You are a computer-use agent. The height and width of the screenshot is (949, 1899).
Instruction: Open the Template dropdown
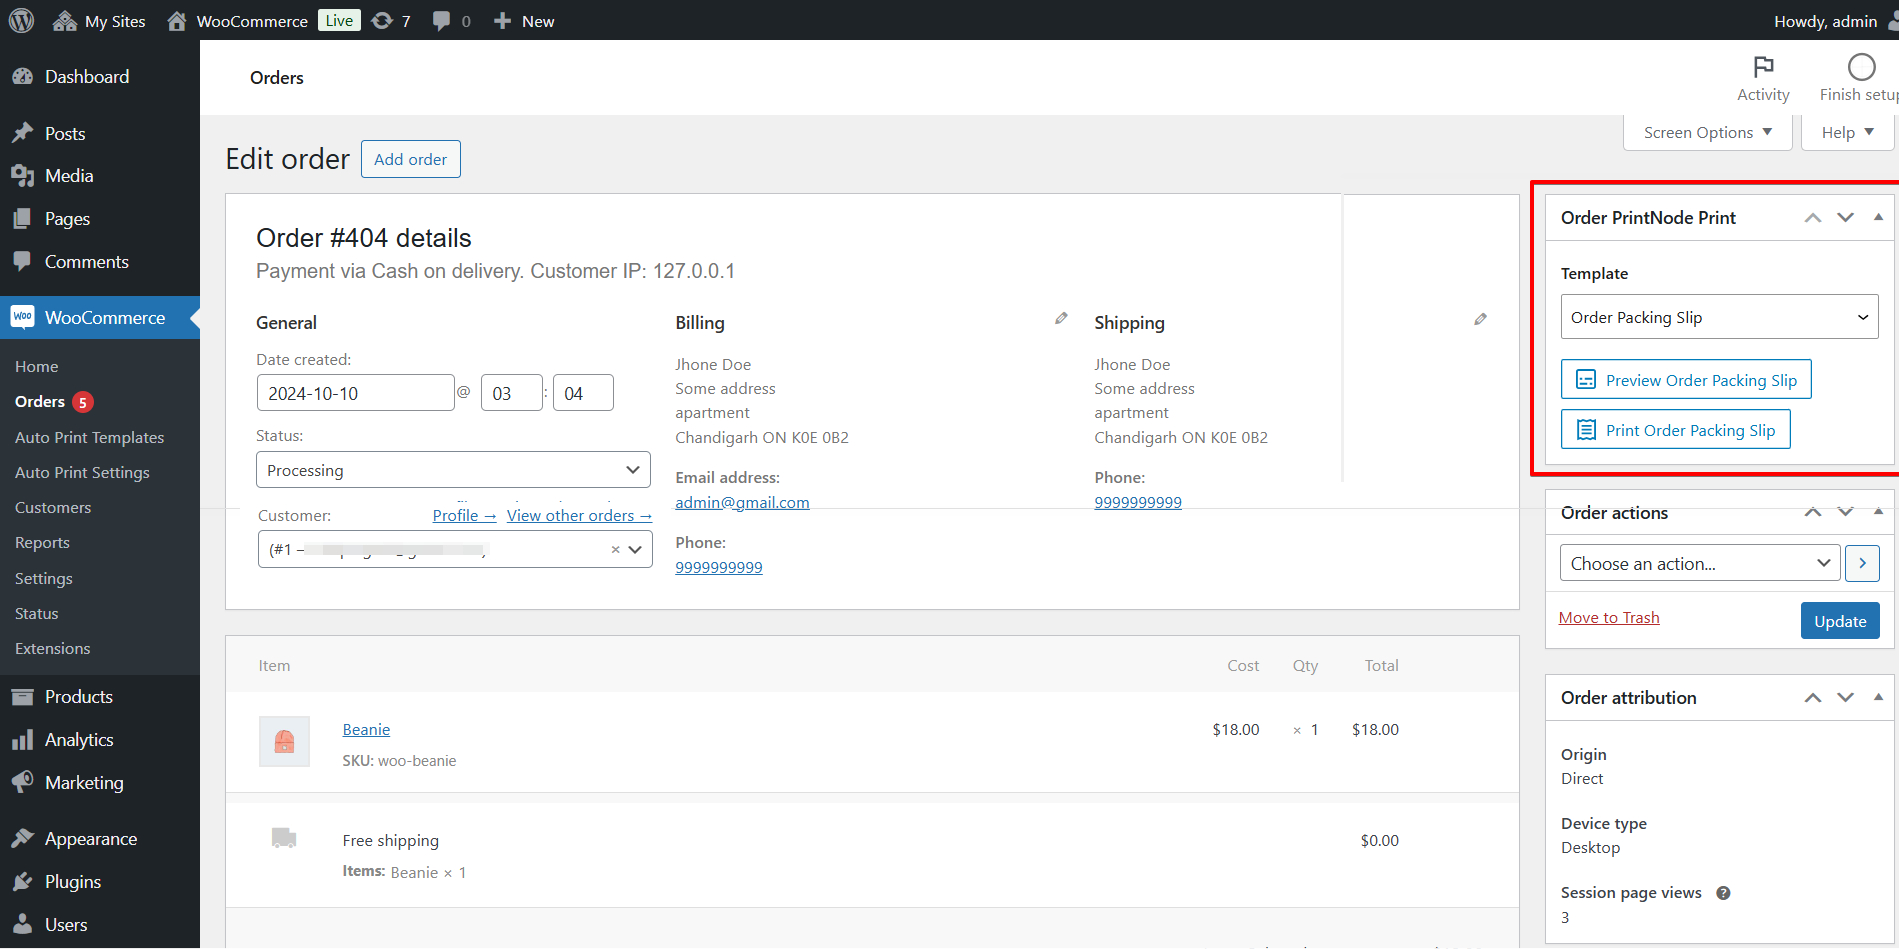(1718, 317)
